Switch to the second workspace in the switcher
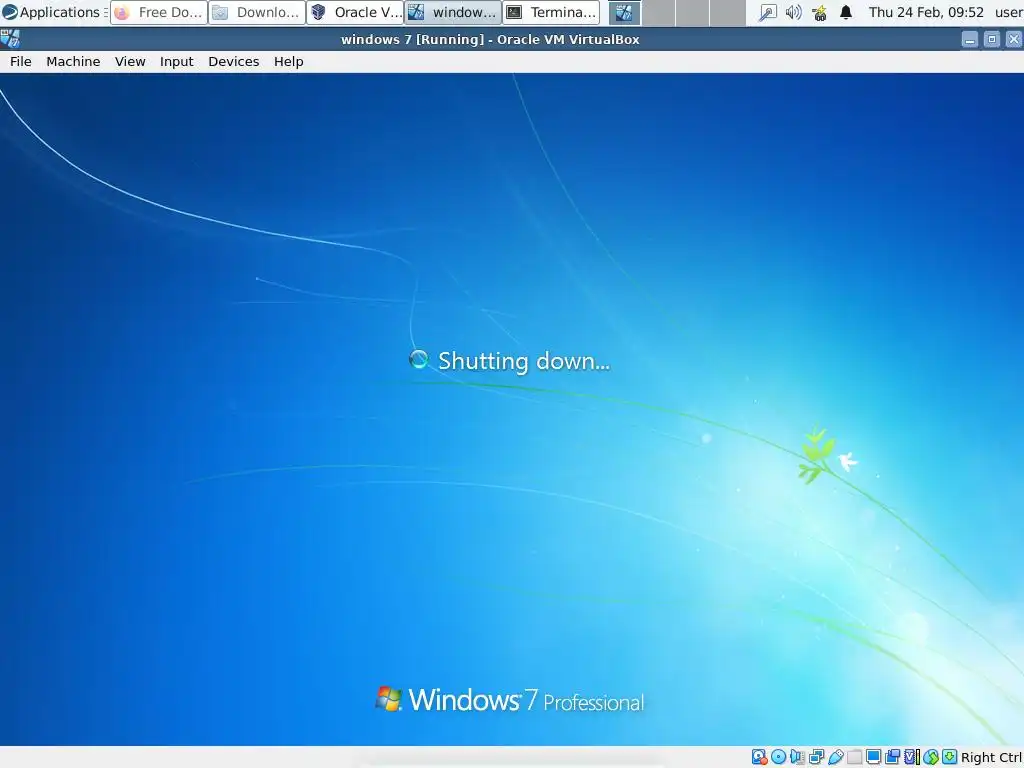The image size is (1024, 768). 658,12
